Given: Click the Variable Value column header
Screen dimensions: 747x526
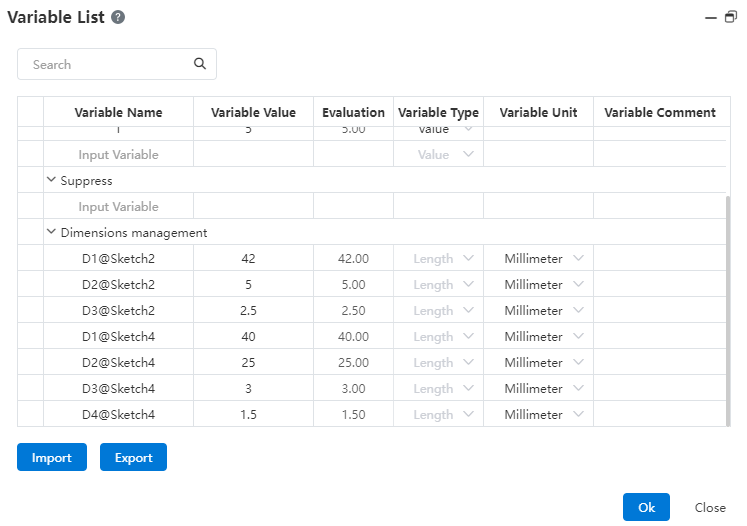Looking at the screenshot, I should click(x=253, y=112).
